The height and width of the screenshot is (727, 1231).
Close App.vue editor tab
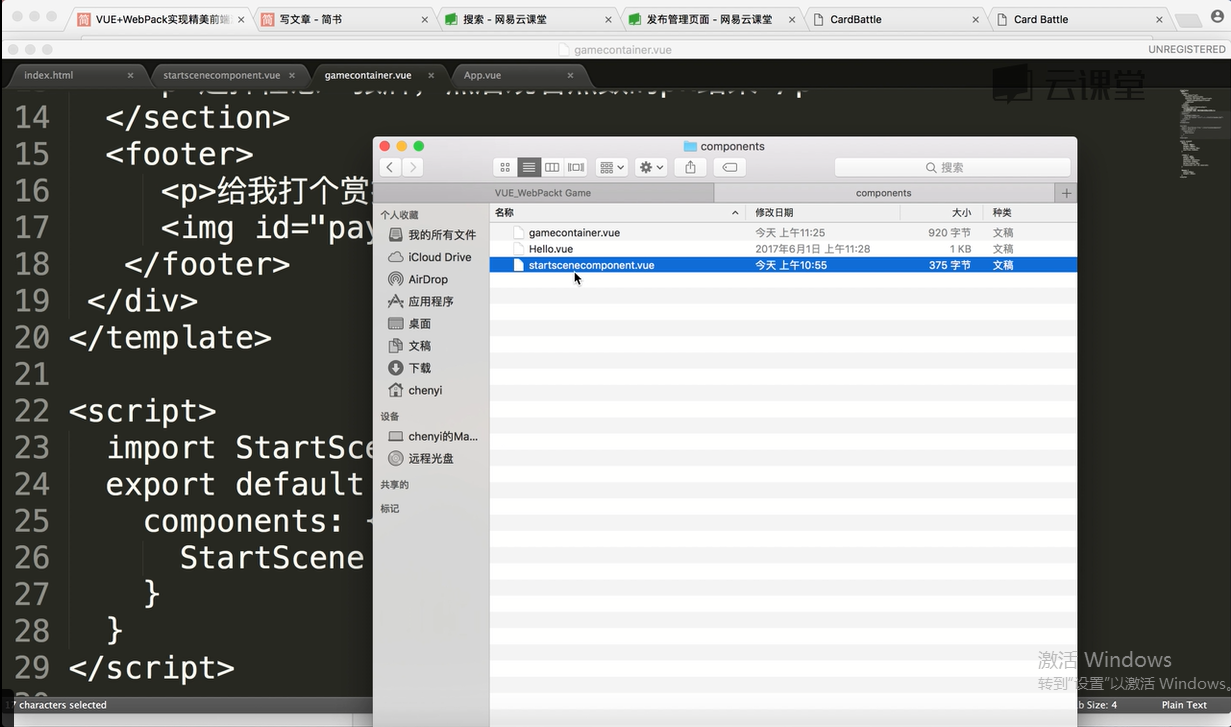pyautogui.click(x=571, y=75)
